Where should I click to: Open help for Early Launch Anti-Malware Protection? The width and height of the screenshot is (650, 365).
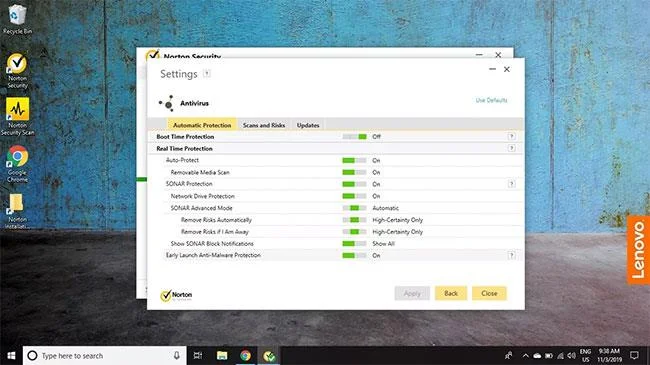pyautogui.click(x=511, y=256)
